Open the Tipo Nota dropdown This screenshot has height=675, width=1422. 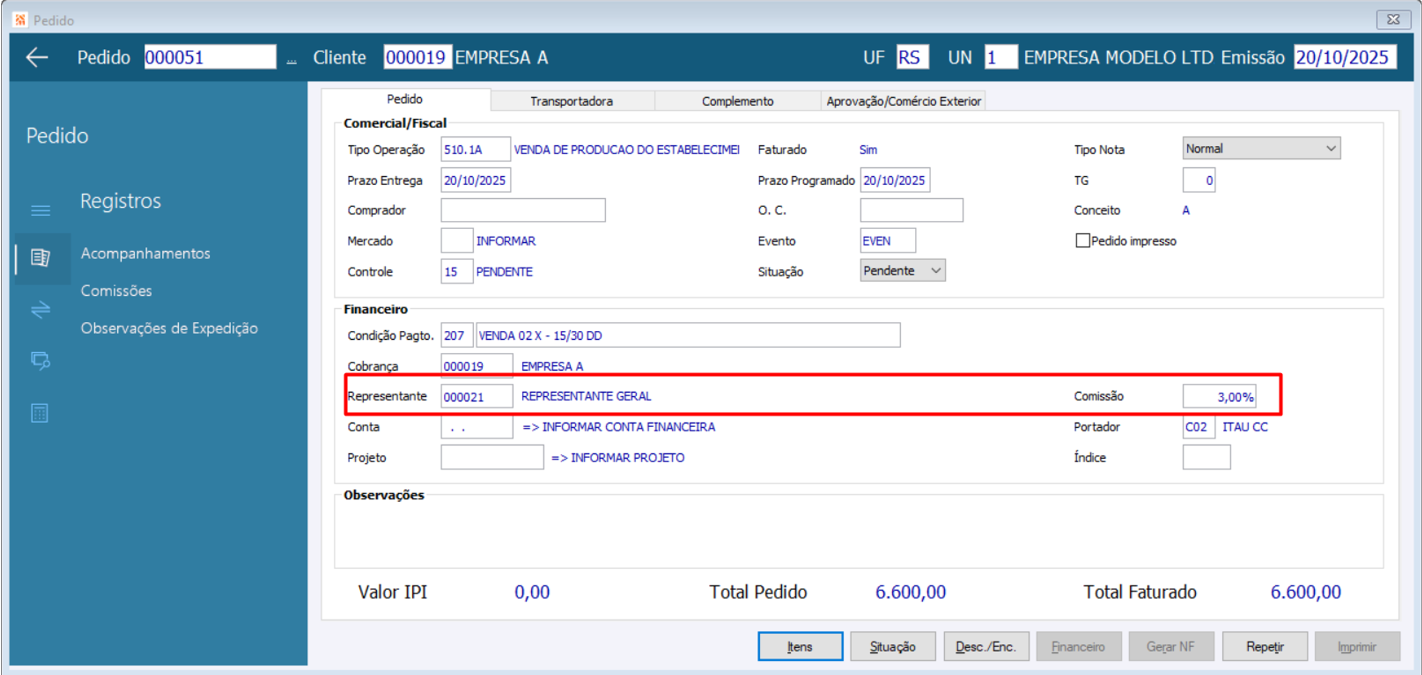[x=1261, y=148]
